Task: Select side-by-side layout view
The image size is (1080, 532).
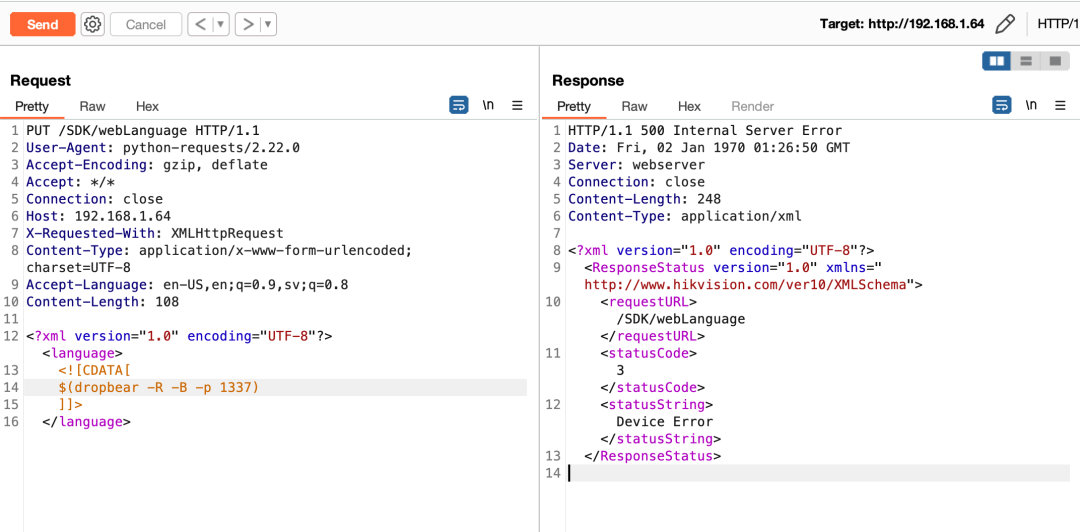Action: pyautogui.click(x=996, y=61)
